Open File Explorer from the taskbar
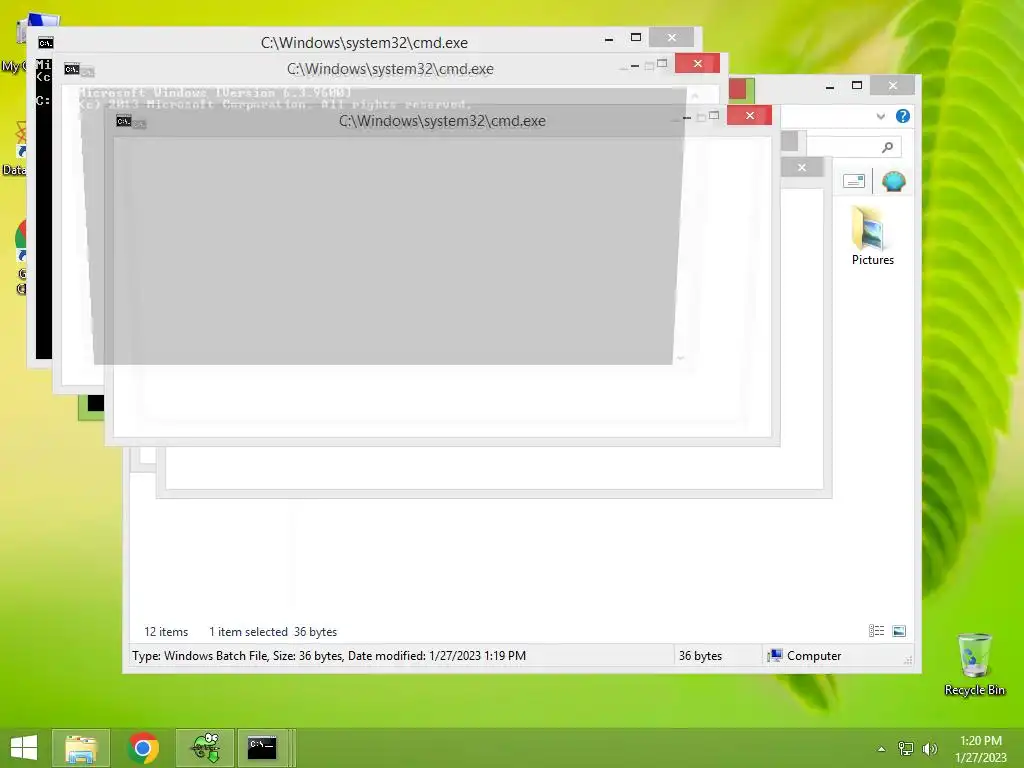 [x=81, y=748]
